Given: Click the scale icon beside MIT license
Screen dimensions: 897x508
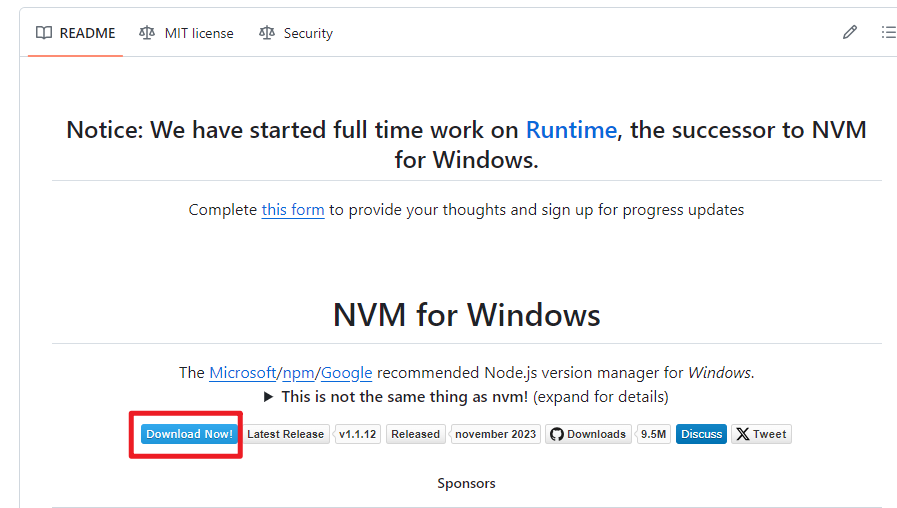Looking at the screenshot, I should (146, 33).
